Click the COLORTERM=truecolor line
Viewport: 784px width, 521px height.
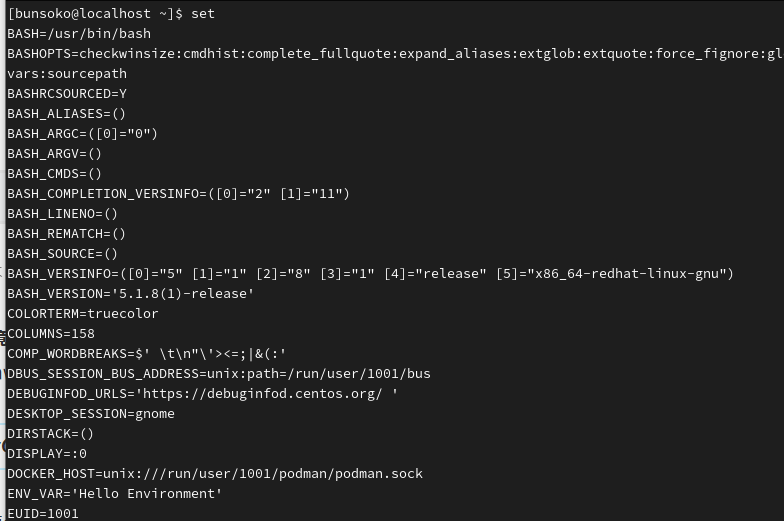pyautogui.click(x=83, y=313)
